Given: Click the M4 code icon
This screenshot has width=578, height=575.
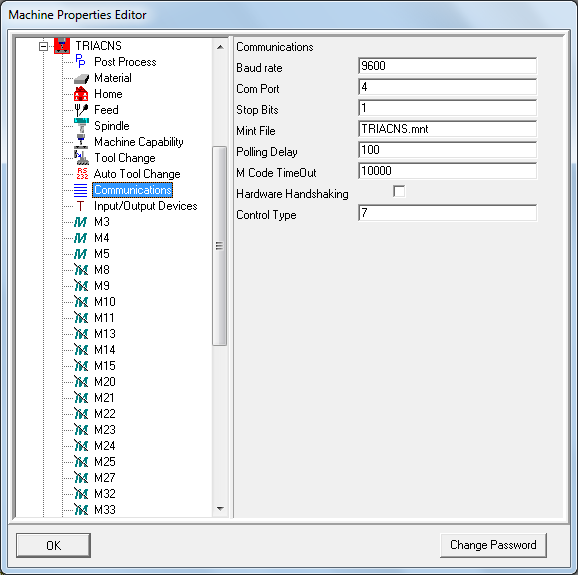Looking at the screenshot, I should [81, 238].
